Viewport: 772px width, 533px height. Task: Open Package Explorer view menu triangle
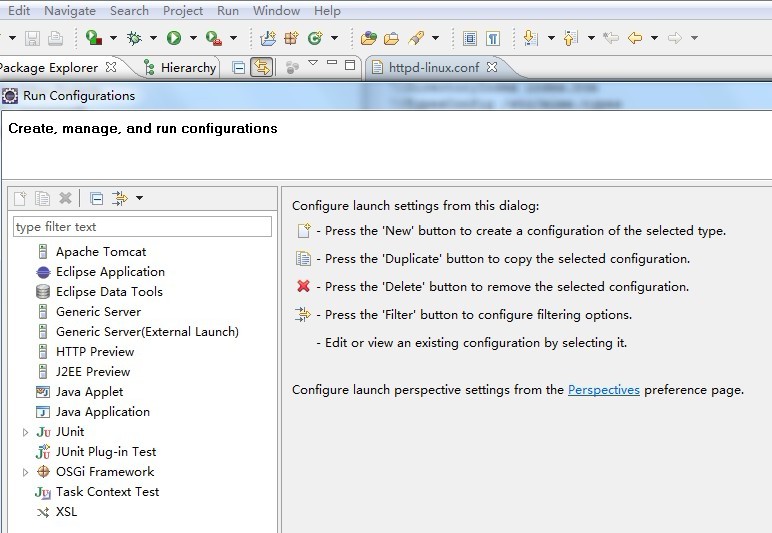[x=313, y=63]
